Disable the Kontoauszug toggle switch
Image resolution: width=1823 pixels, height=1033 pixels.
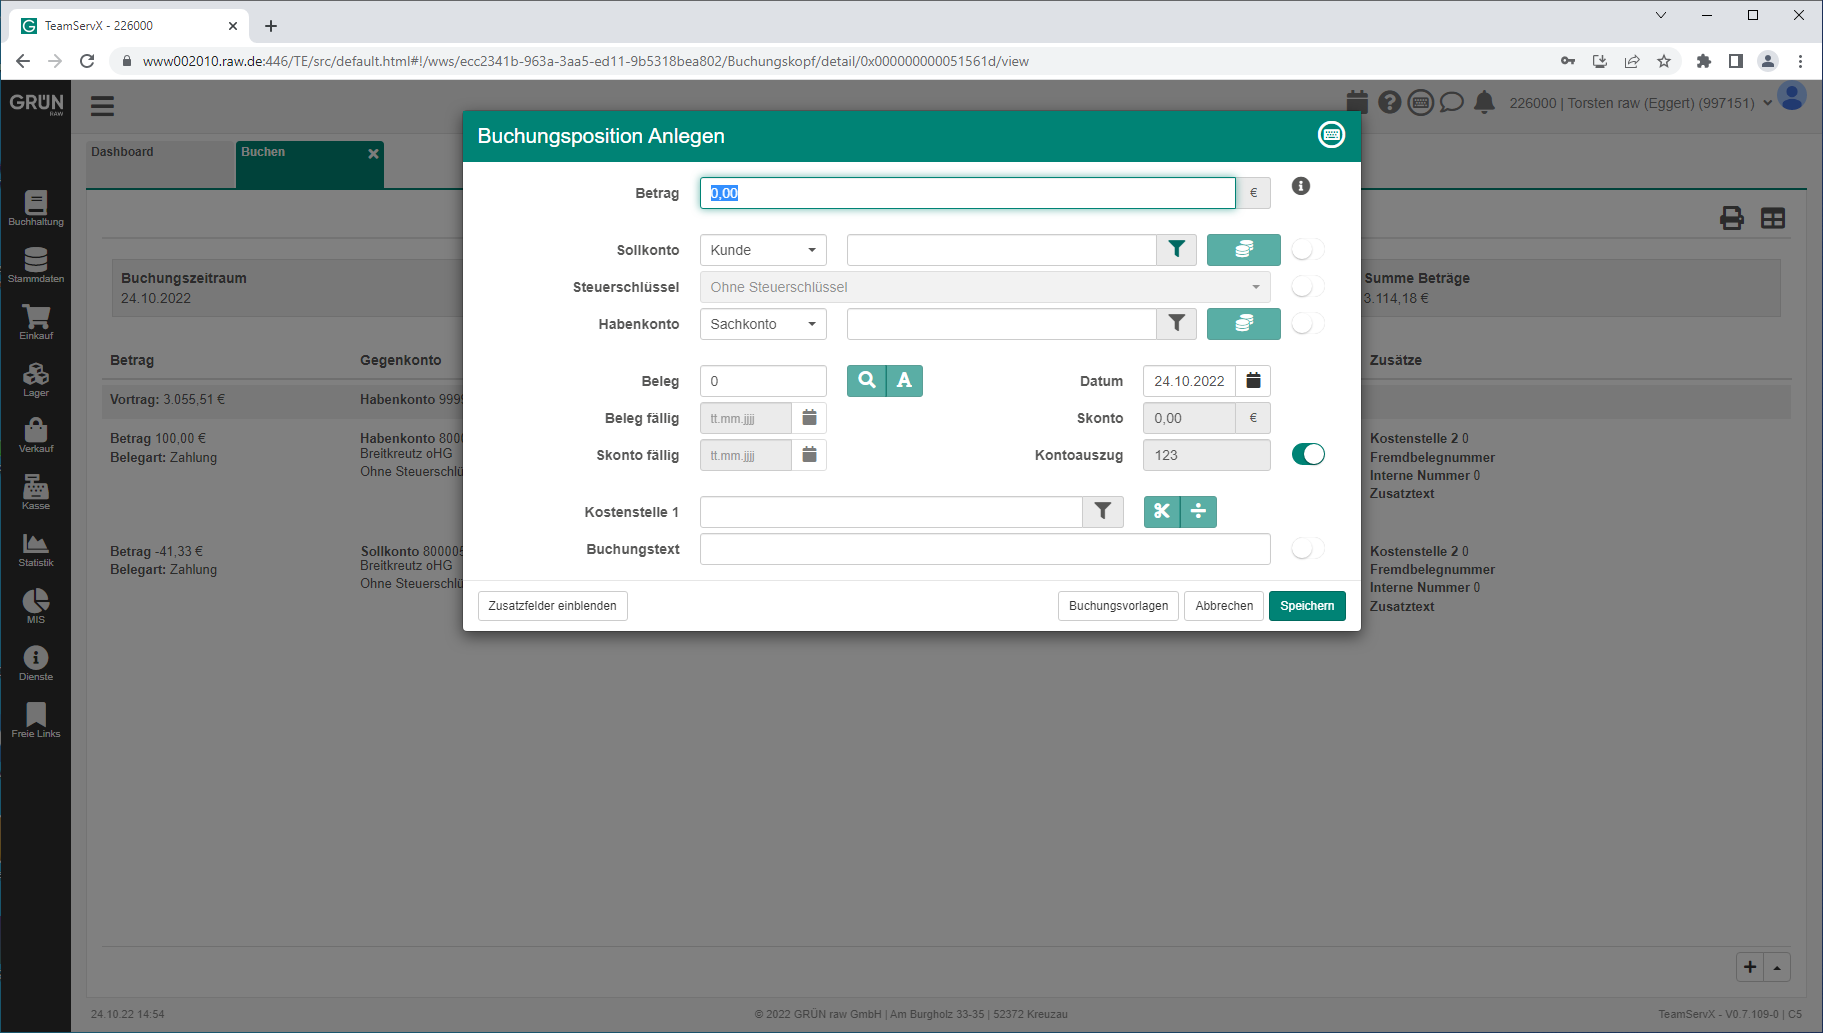tap(1307, 455)
